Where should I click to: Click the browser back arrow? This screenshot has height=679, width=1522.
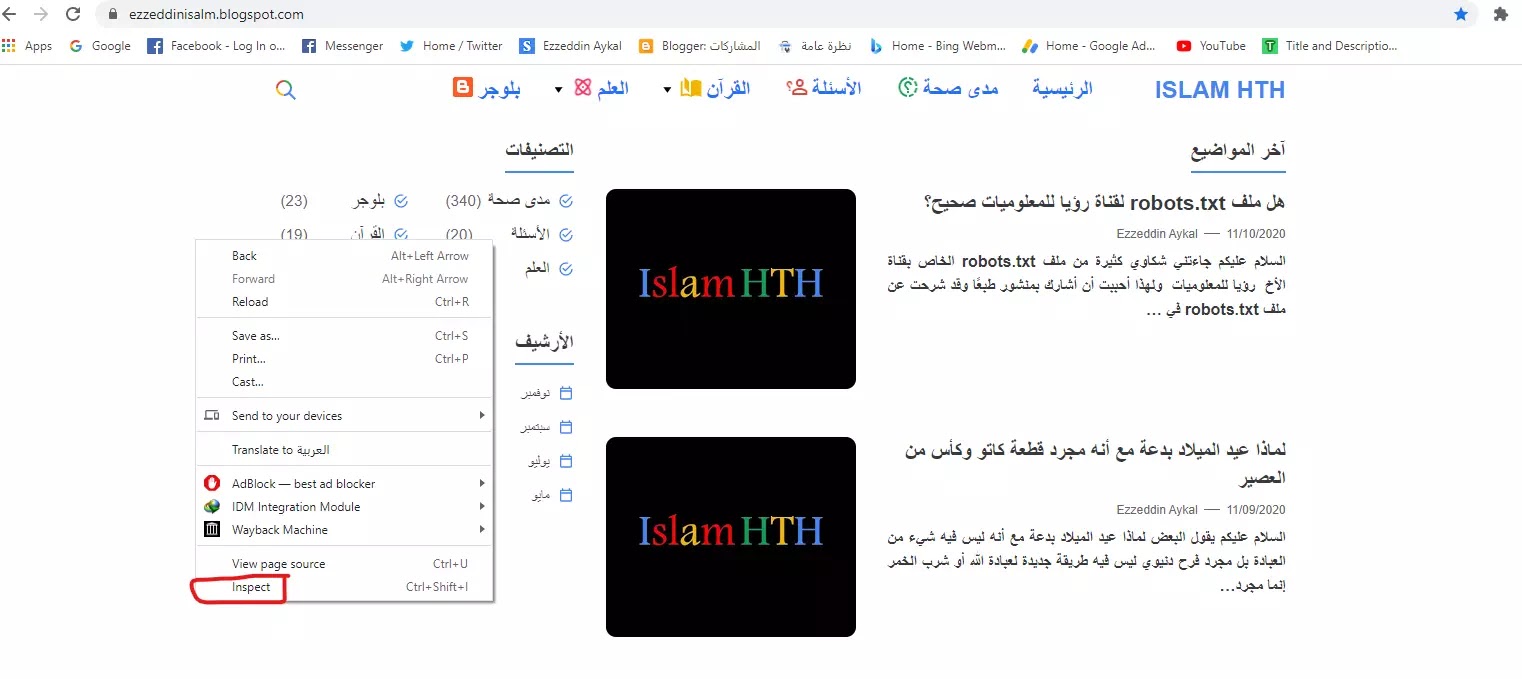10,14
